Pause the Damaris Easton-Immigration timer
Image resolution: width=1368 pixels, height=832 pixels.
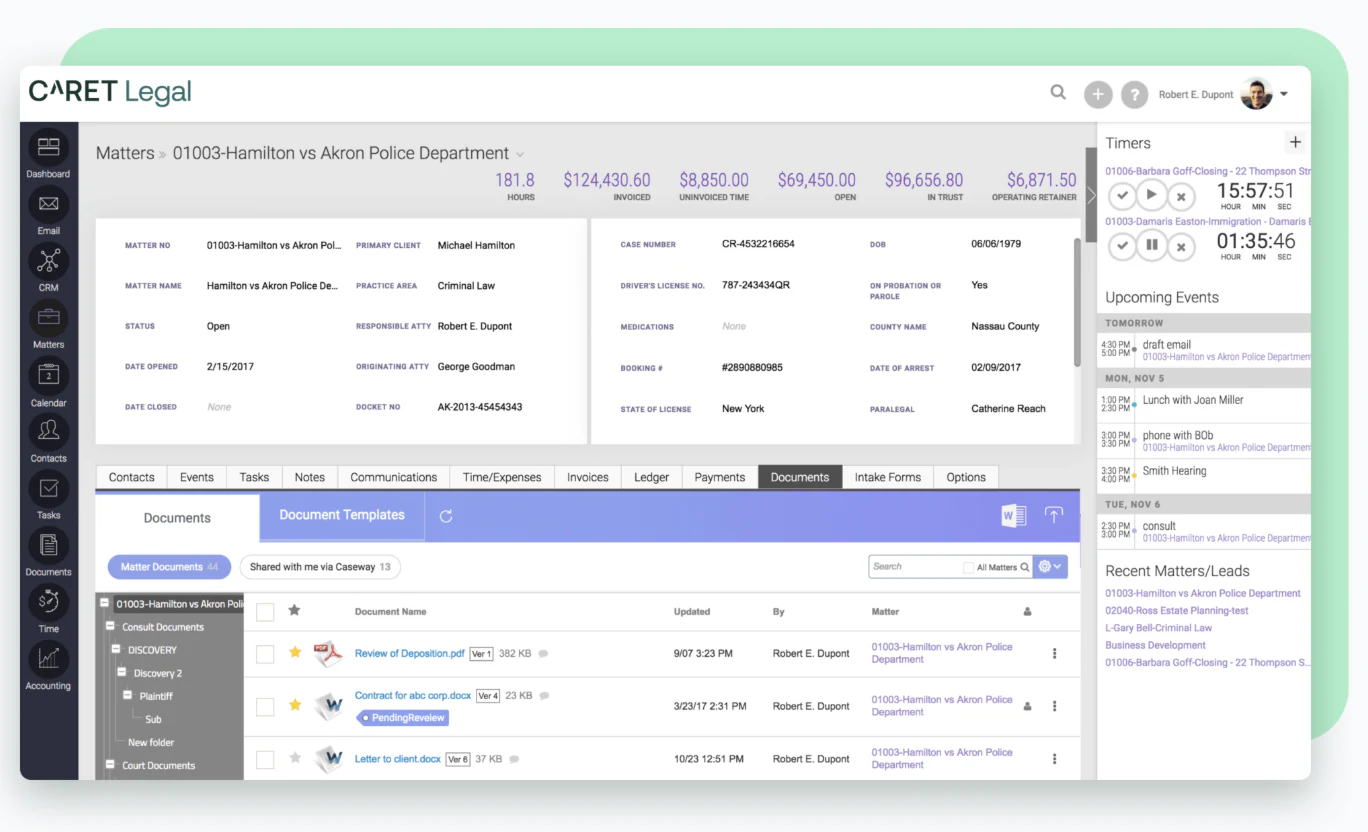pyautogui.click(x=1152, y=245)
